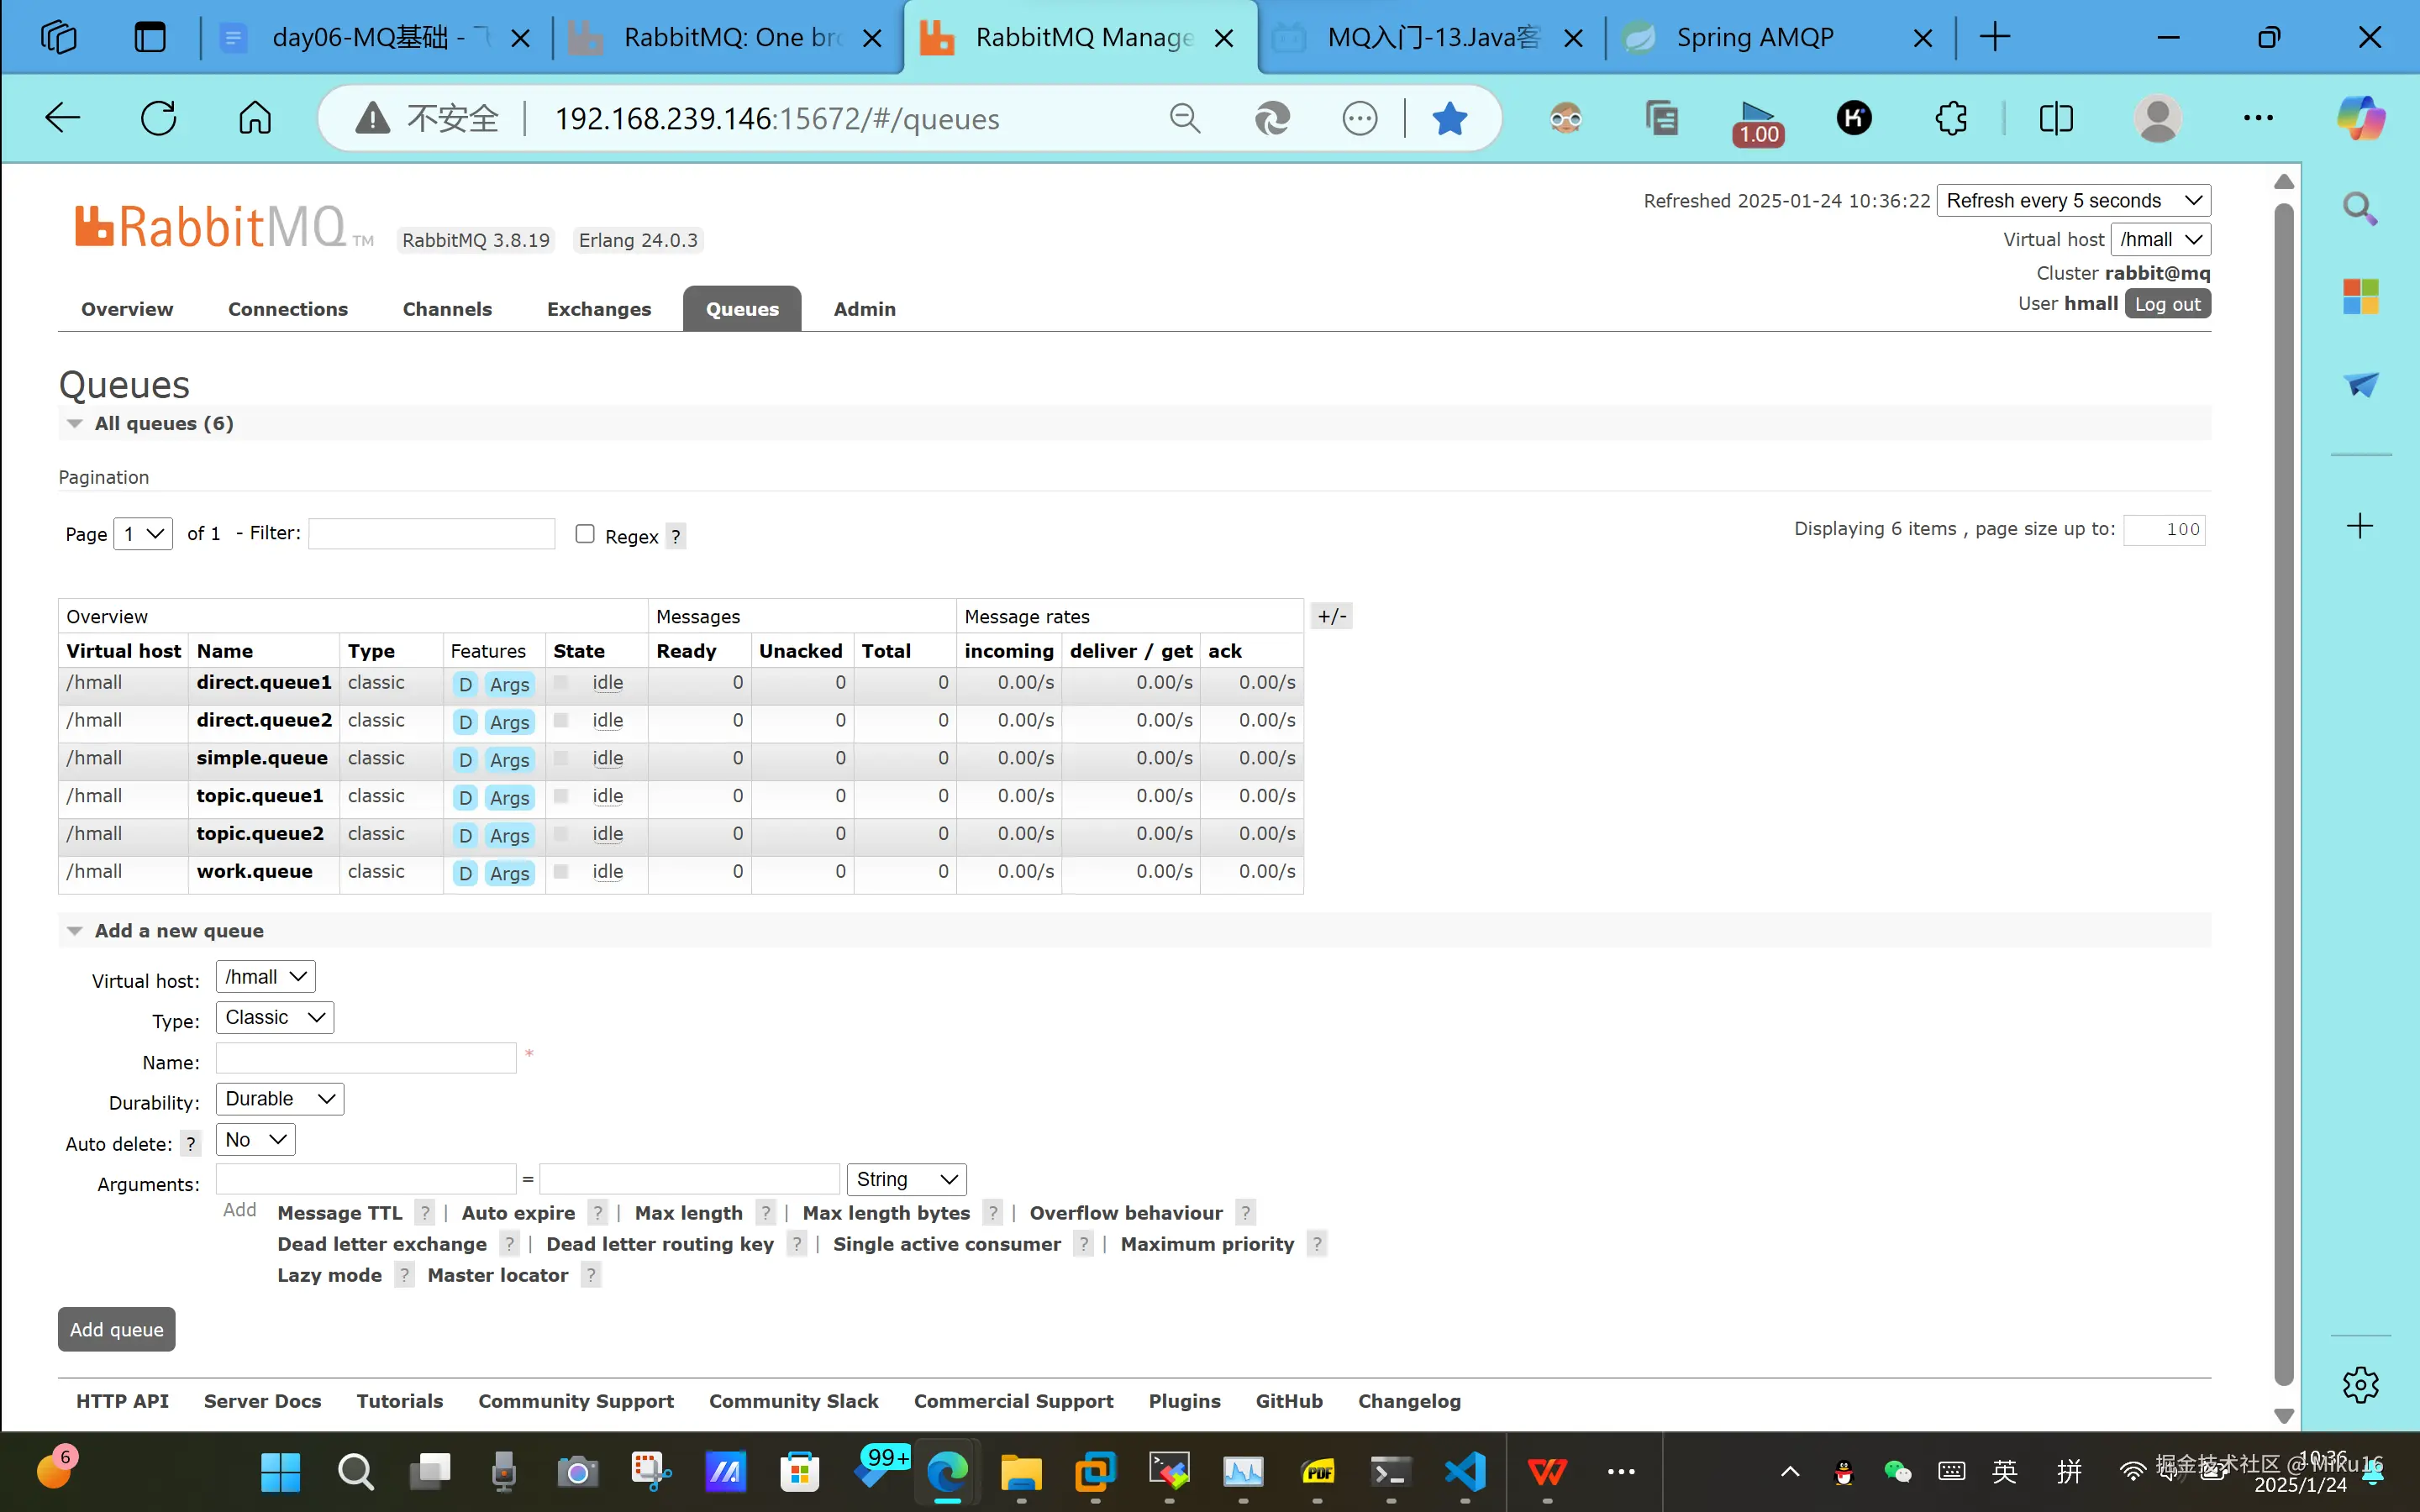The height and width of the screenshot is (1512, 2420).
Task: Click the queue Filter input field
Action: pos(431,534)
